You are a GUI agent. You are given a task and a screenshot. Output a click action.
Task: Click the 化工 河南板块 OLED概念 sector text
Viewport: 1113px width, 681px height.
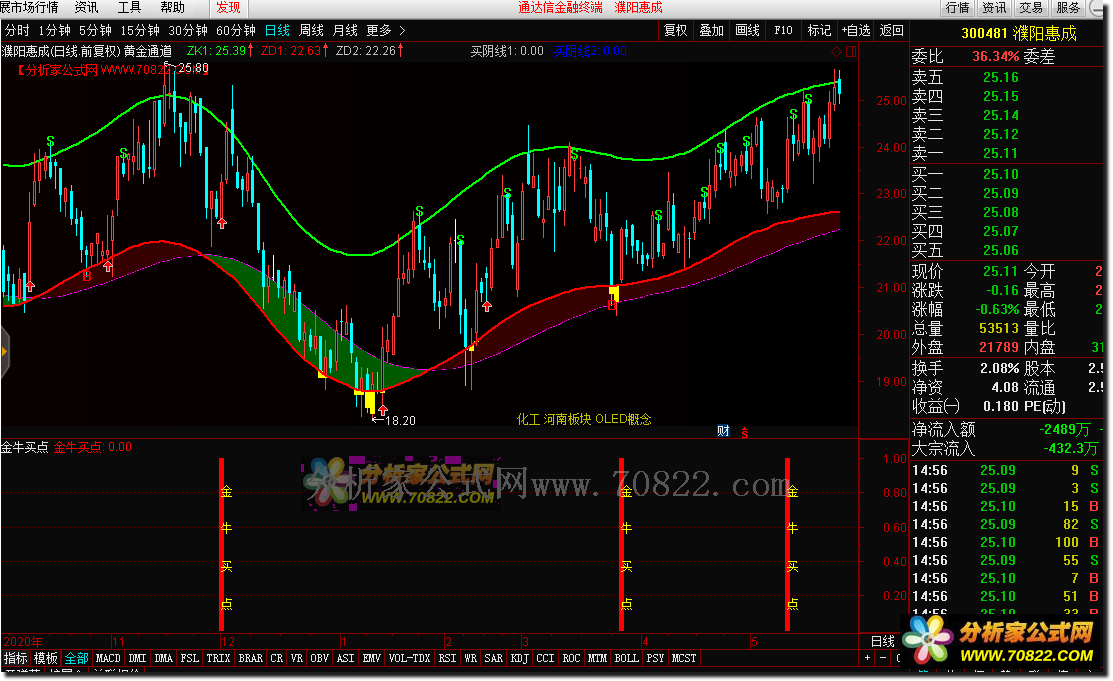[584, 419]
